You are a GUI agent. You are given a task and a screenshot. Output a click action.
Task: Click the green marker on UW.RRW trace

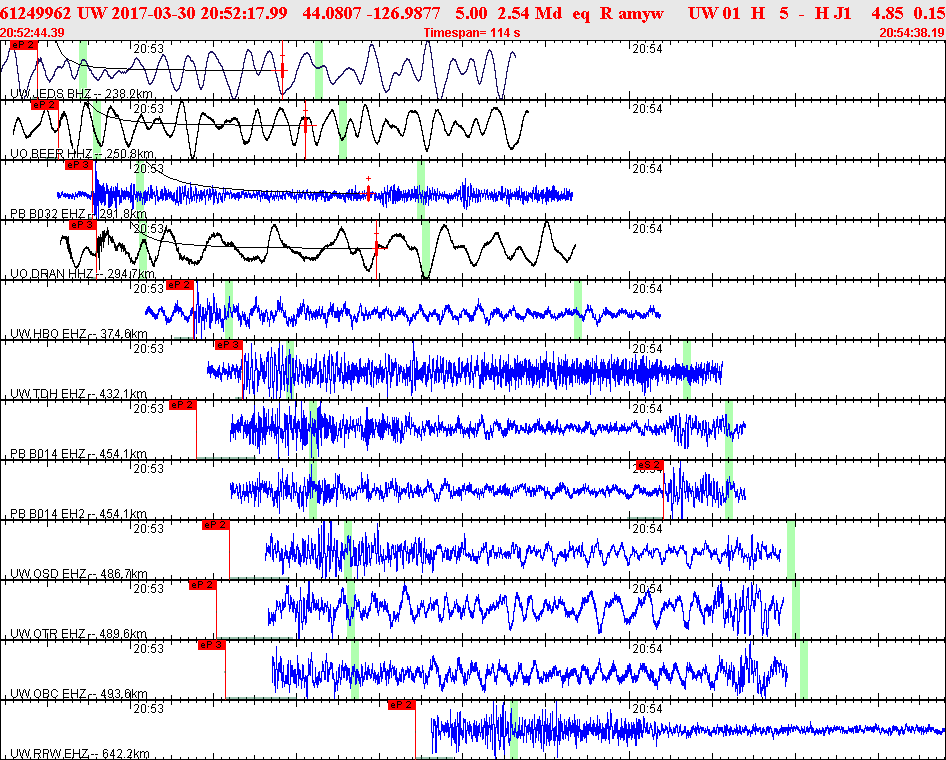click(x=514, y=730)
